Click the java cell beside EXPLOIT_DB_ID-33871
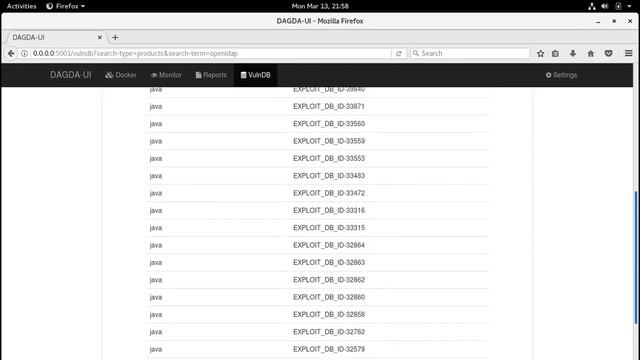640x360 pixels. tap(156, 107)
